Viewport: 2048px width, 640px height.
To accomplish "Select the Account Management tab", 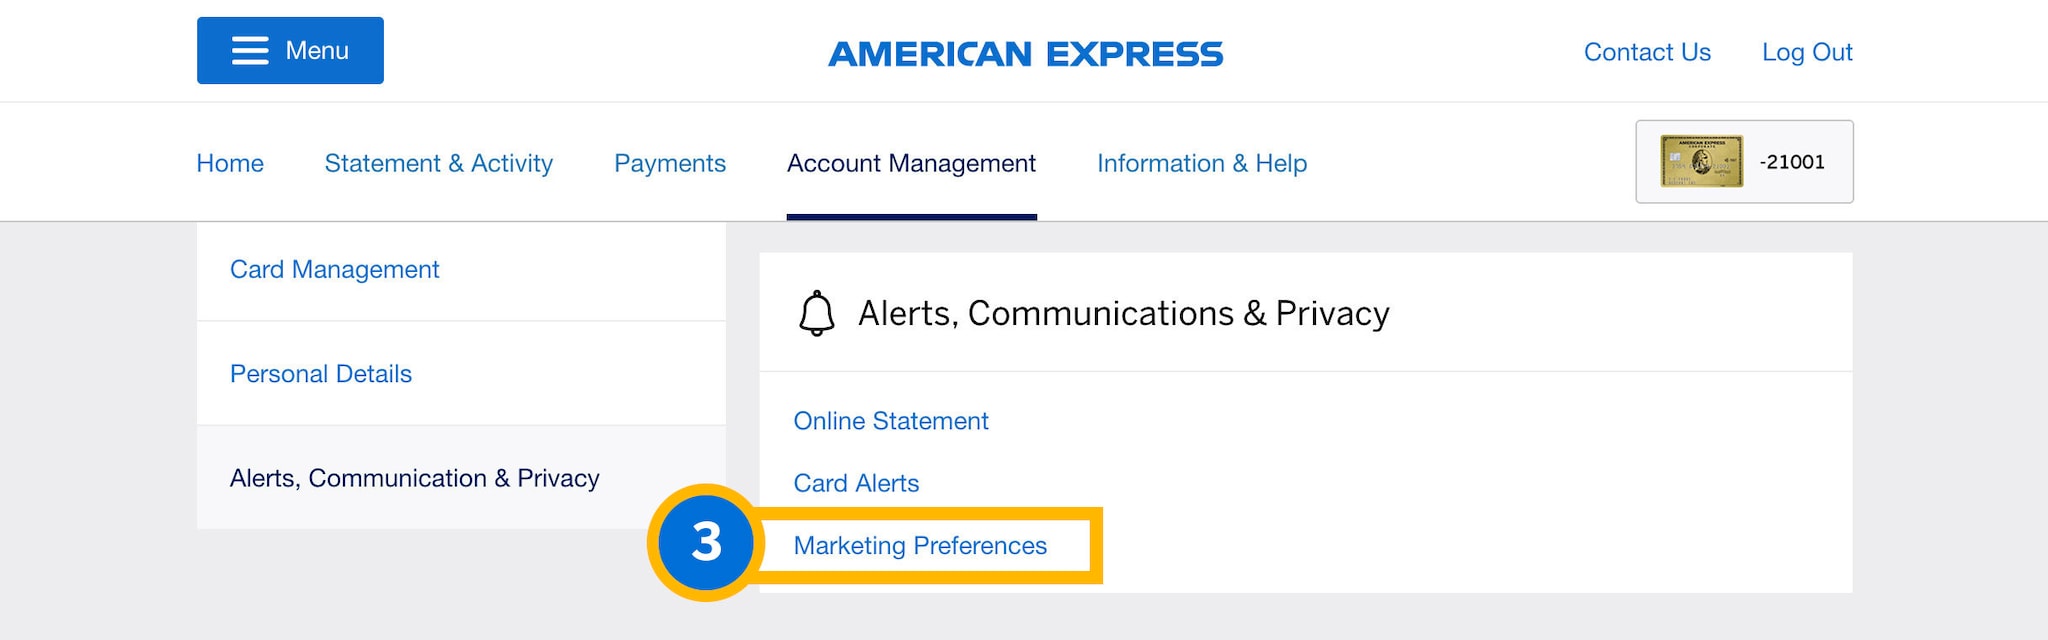I will tap(911, 163).
